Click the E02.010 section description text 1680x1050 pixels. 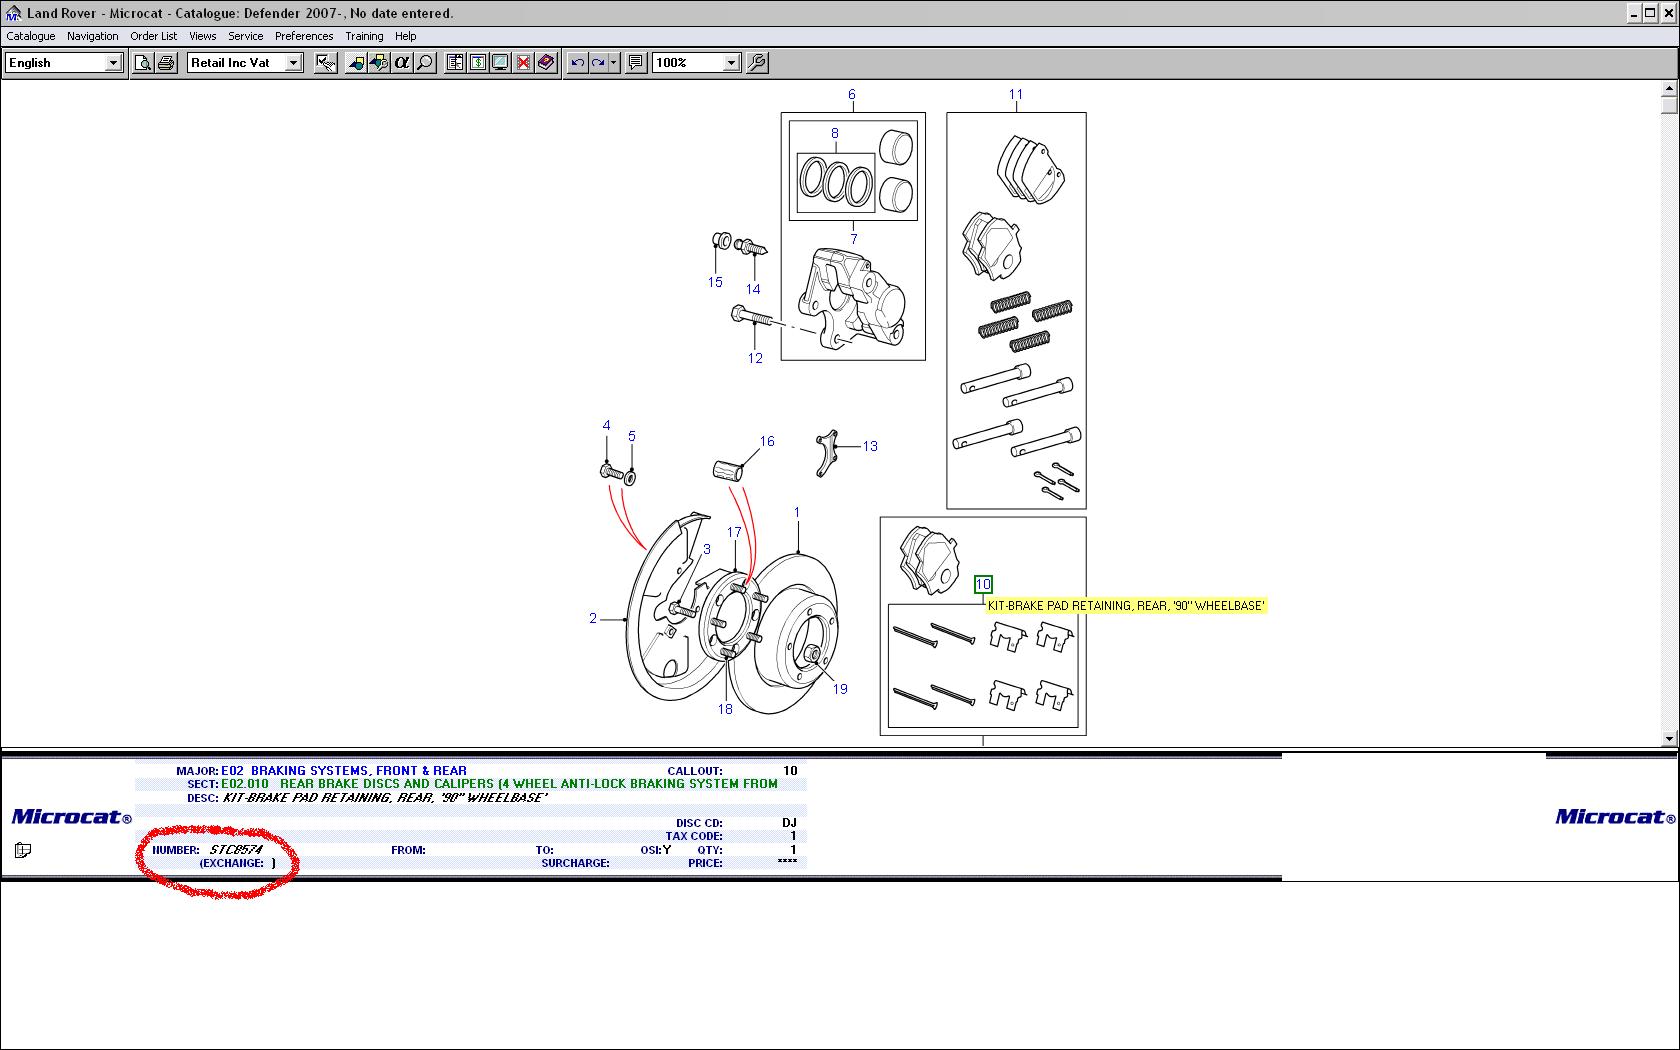click(x=529, y=784)
